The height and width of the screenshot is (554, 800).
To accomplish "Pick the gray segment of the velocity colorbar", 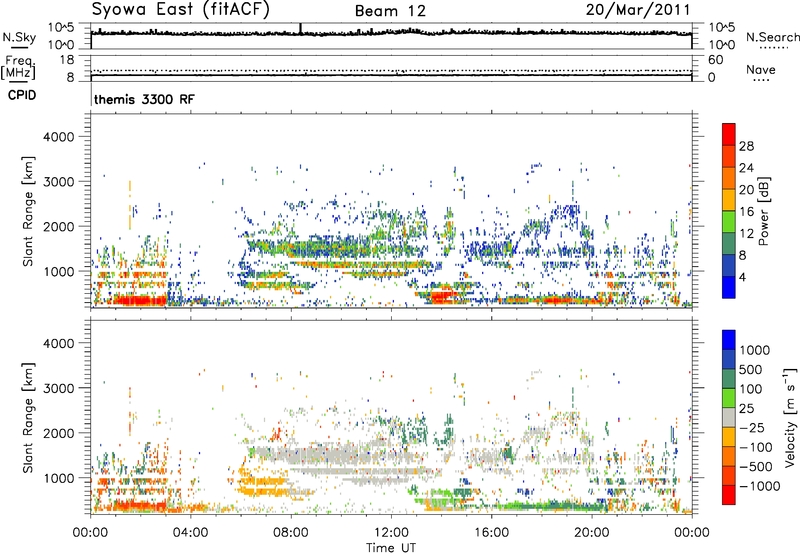I will pyautogui.click(x=729, y=417).
